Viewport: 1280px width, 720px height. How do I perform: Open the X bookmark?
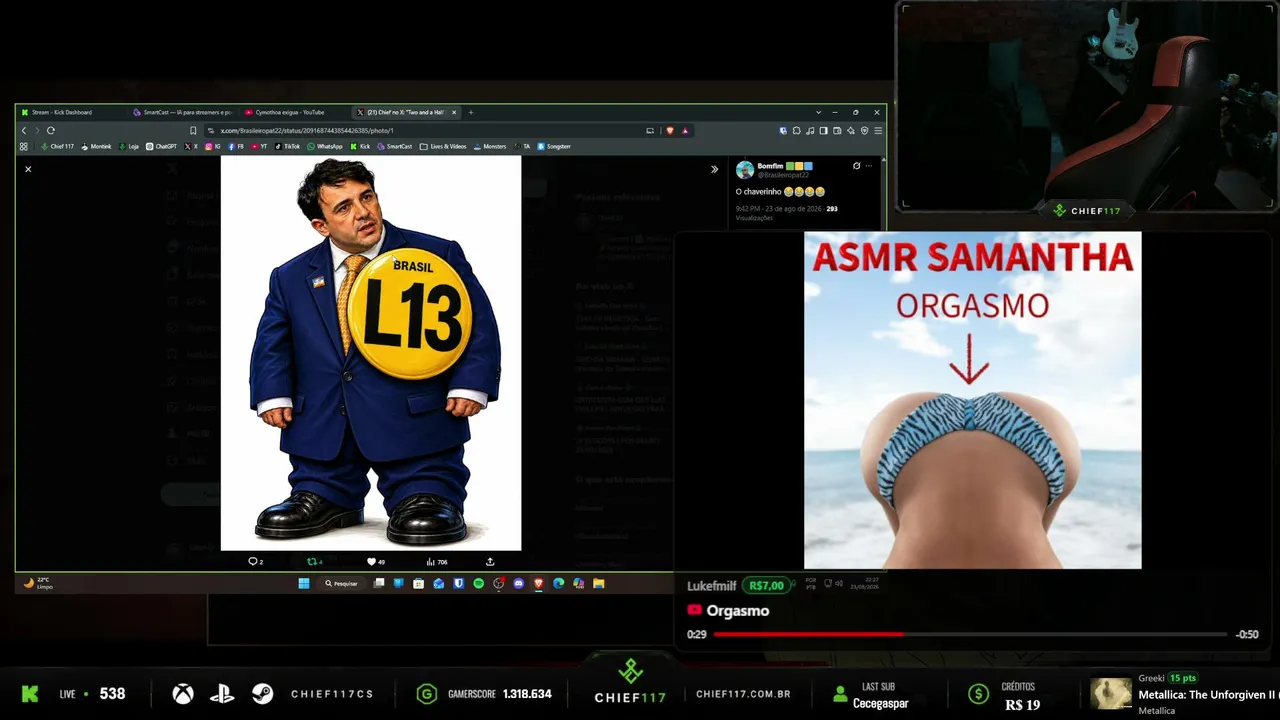coord(191,146)
